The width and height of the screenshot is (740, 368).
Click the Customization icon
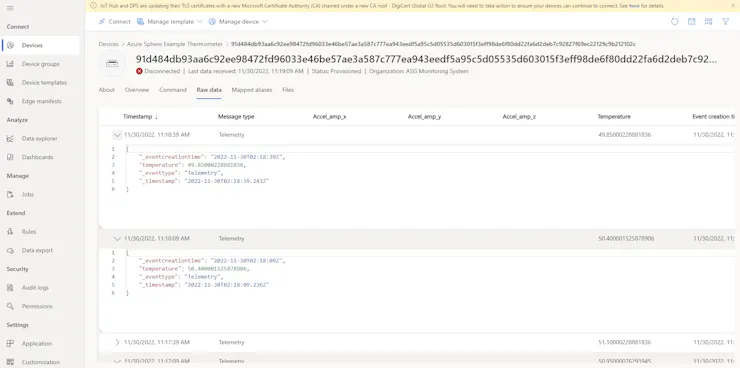point(10,362)
